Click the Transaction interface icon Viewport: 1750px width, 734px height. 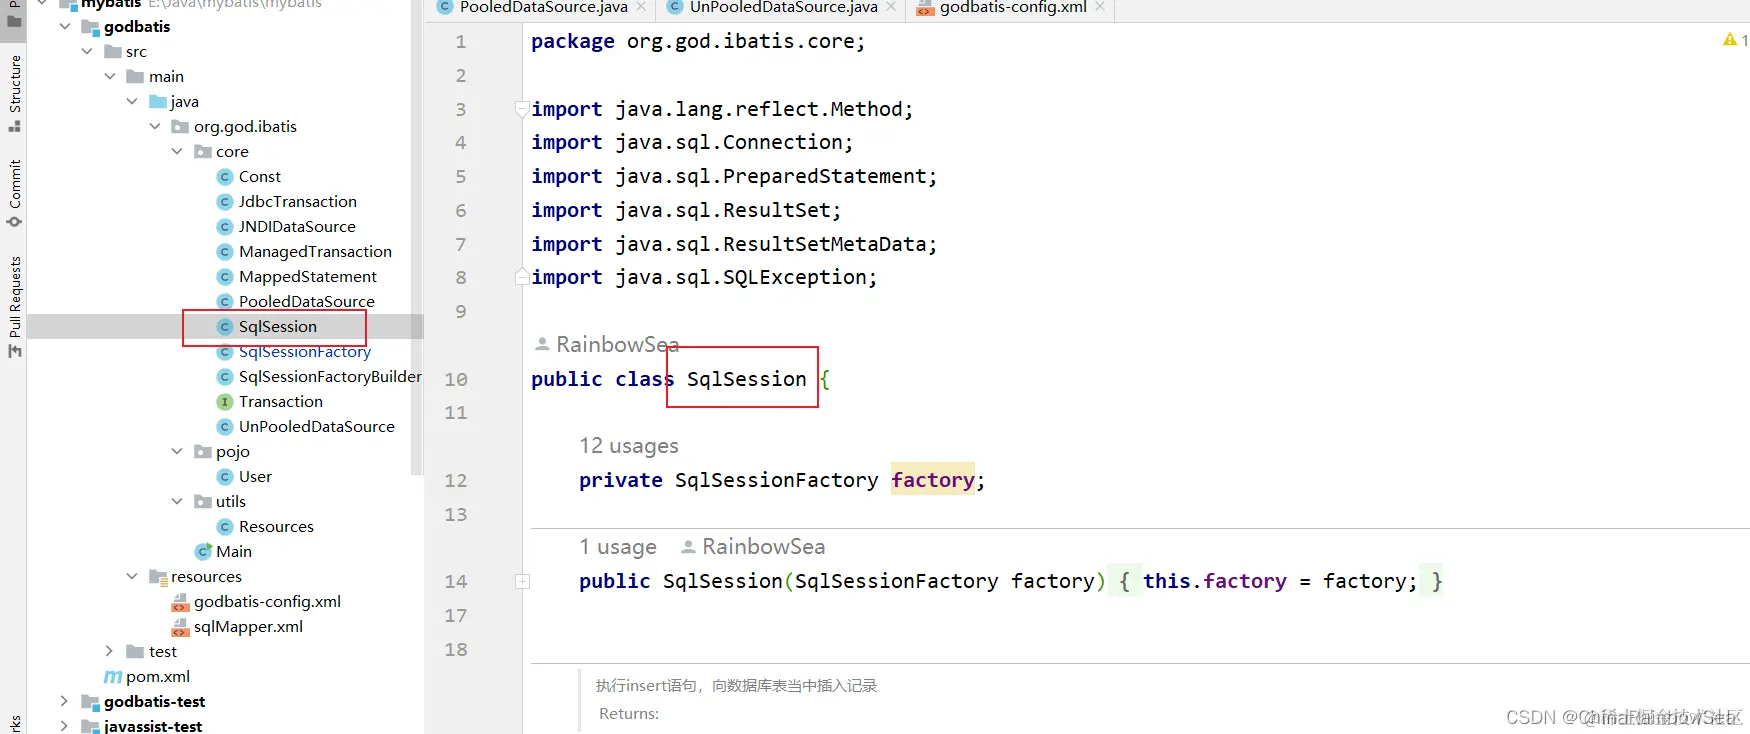(225, 401)
